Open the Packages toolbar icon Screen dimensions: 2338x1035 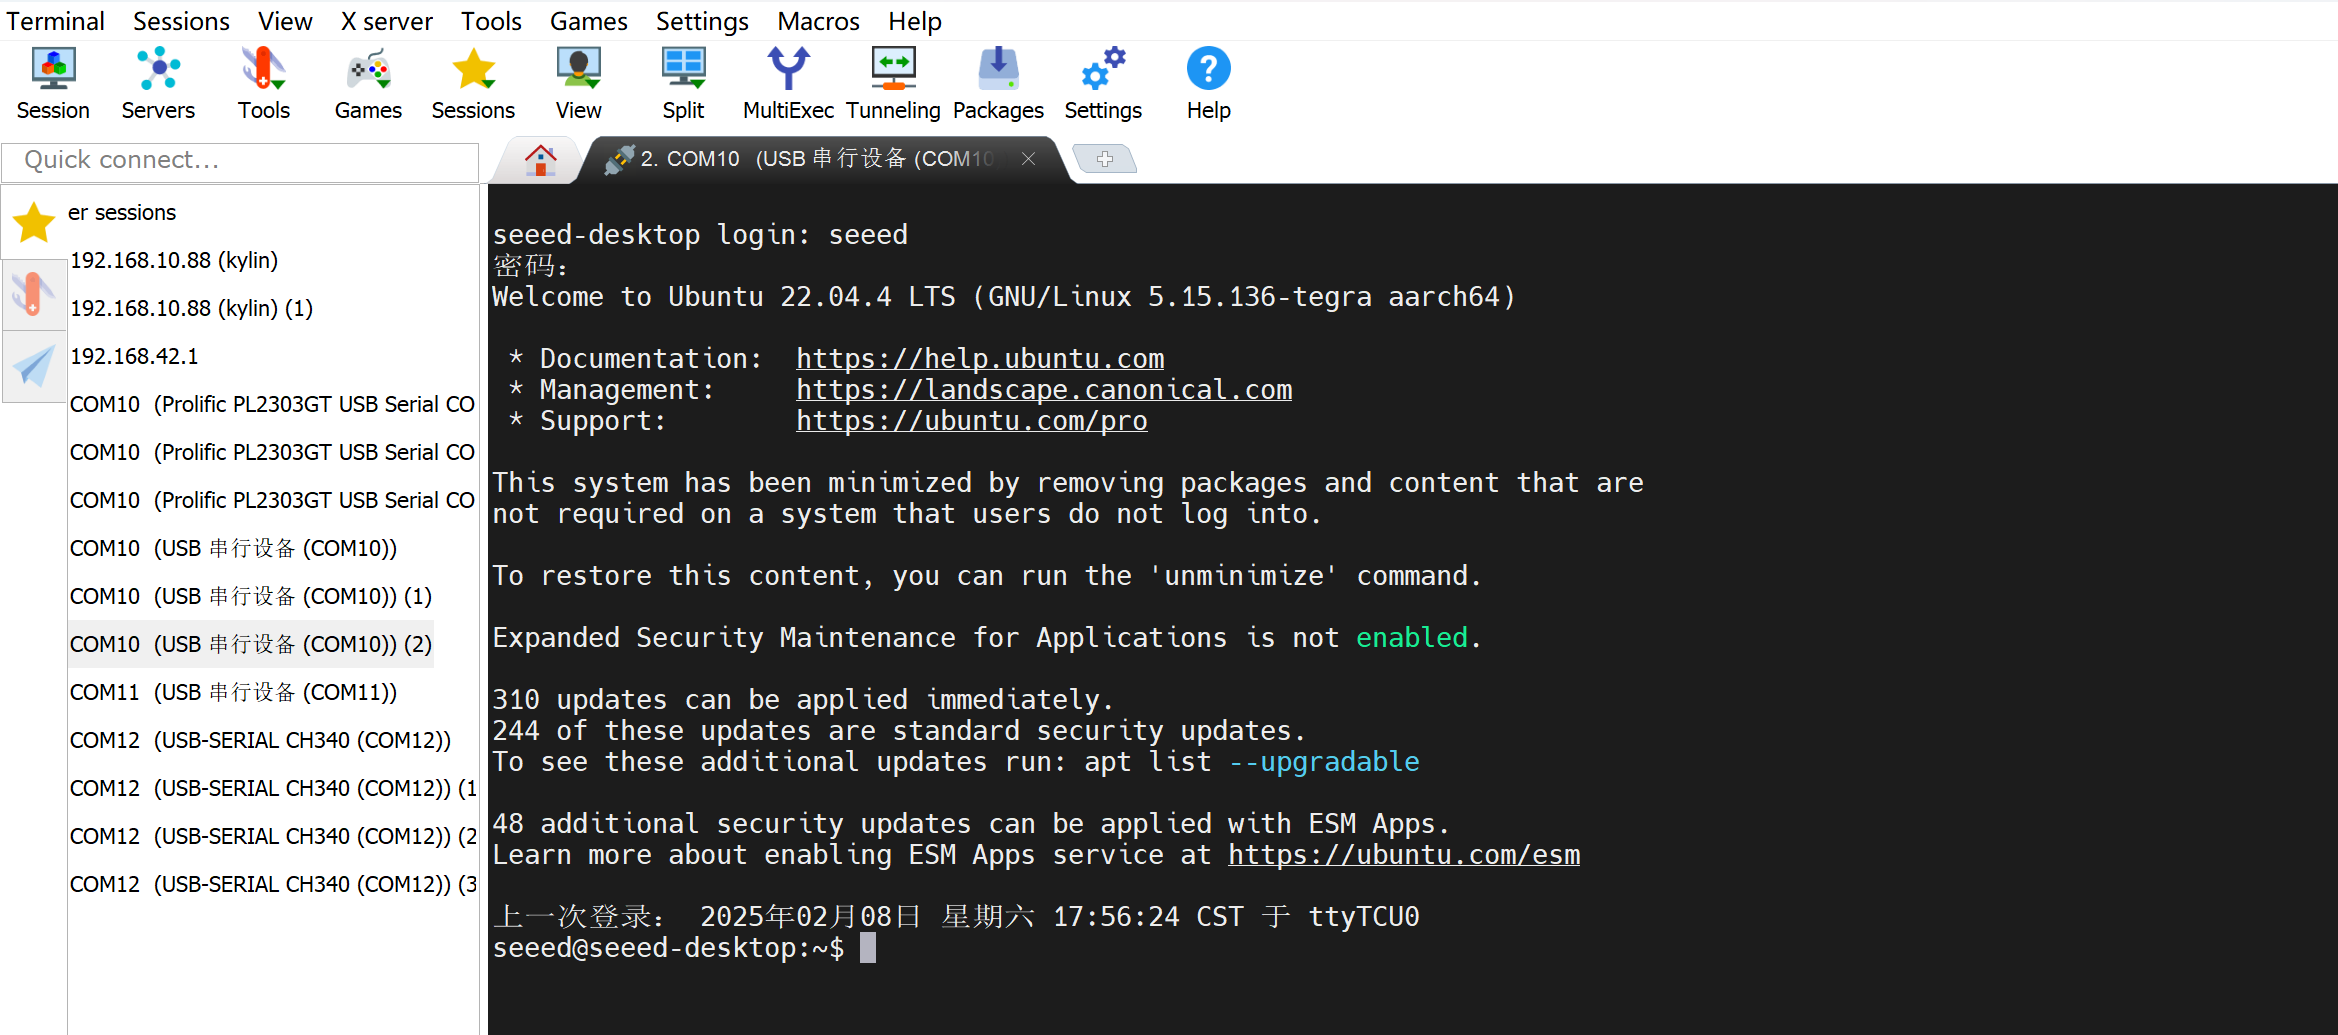click(998, 84)
